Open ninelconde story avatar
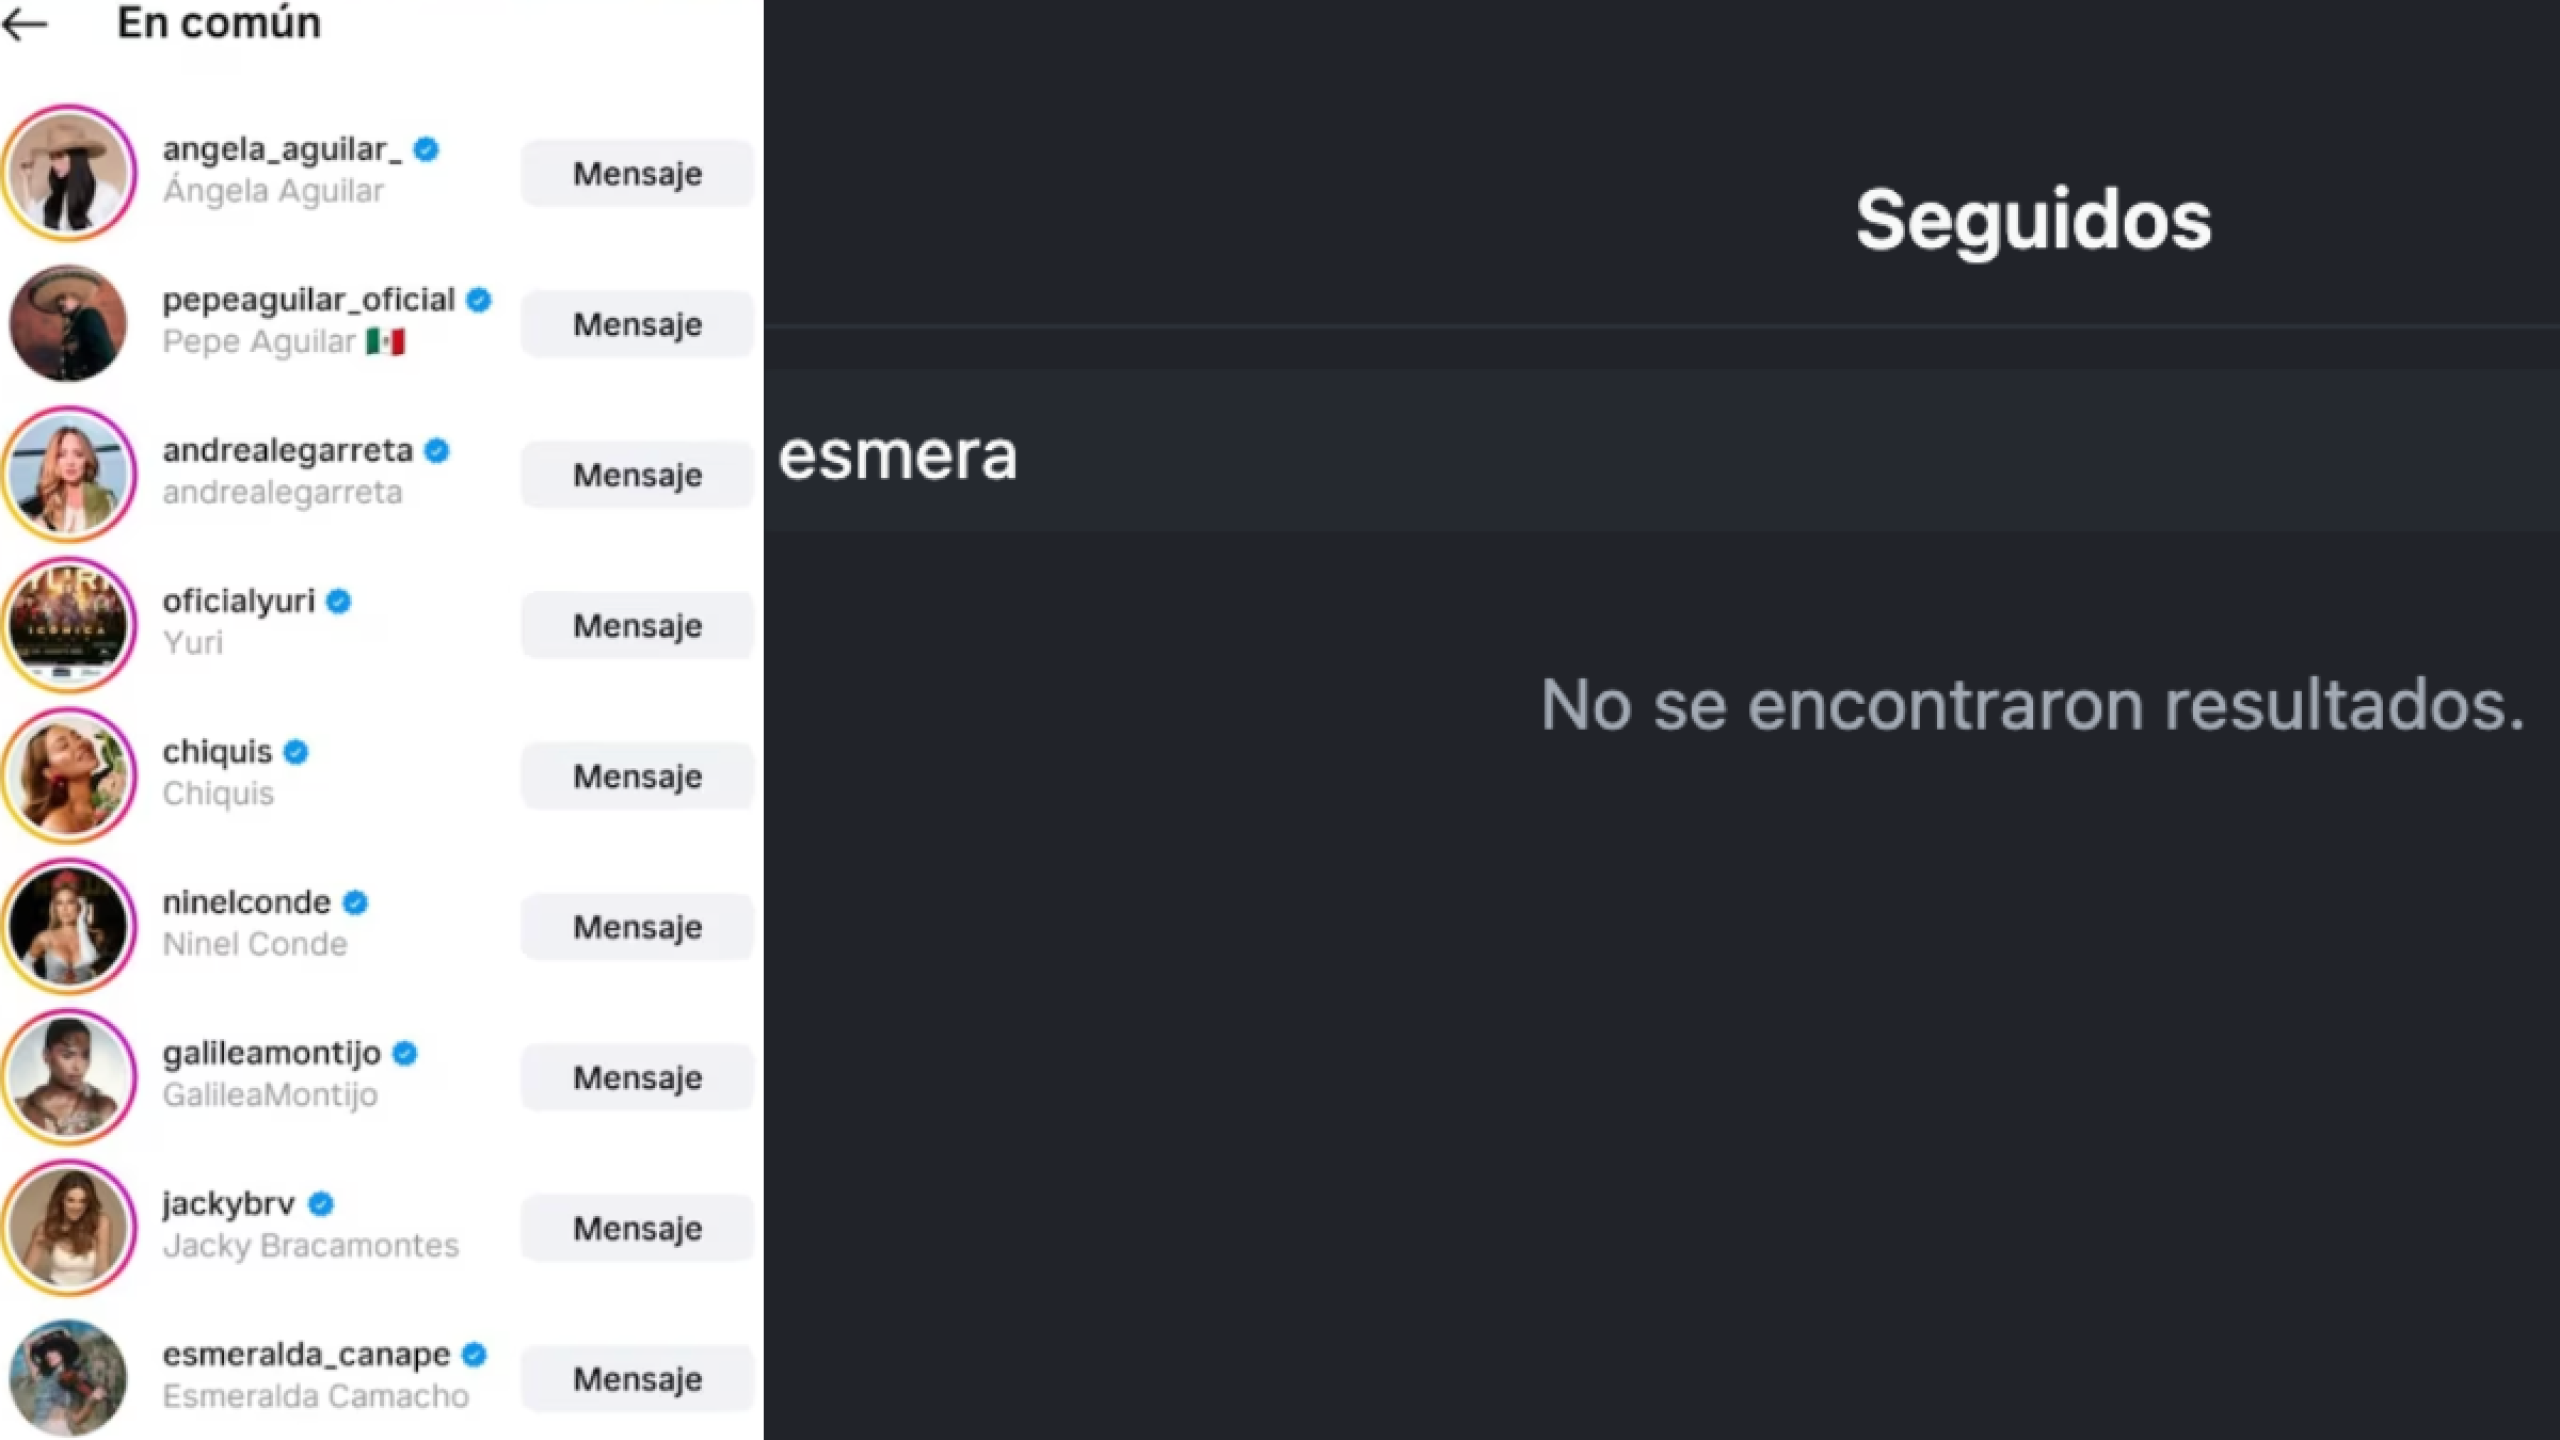Image resolution: width=2560 pixels, height=1440 pixels. (x=69, y=926)
